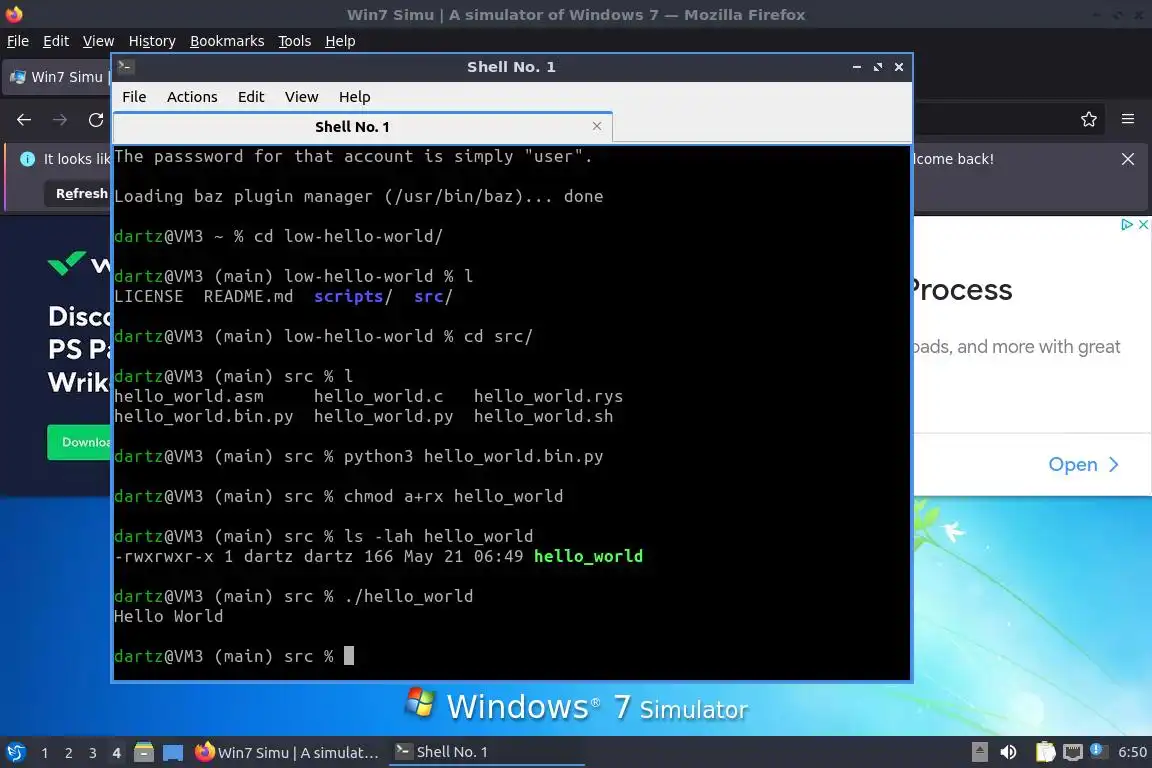Open Firefox Help menu

(340, 41)
